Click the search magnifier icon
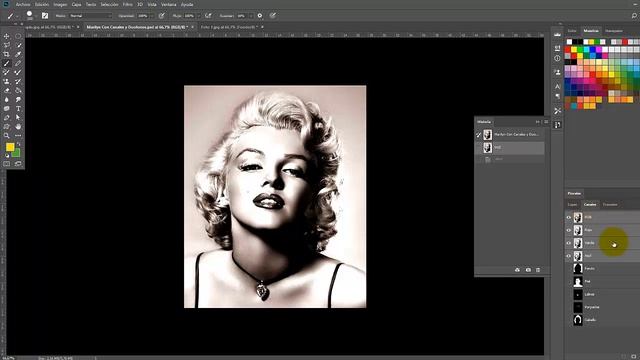The image size is (640, 360). 634,16
